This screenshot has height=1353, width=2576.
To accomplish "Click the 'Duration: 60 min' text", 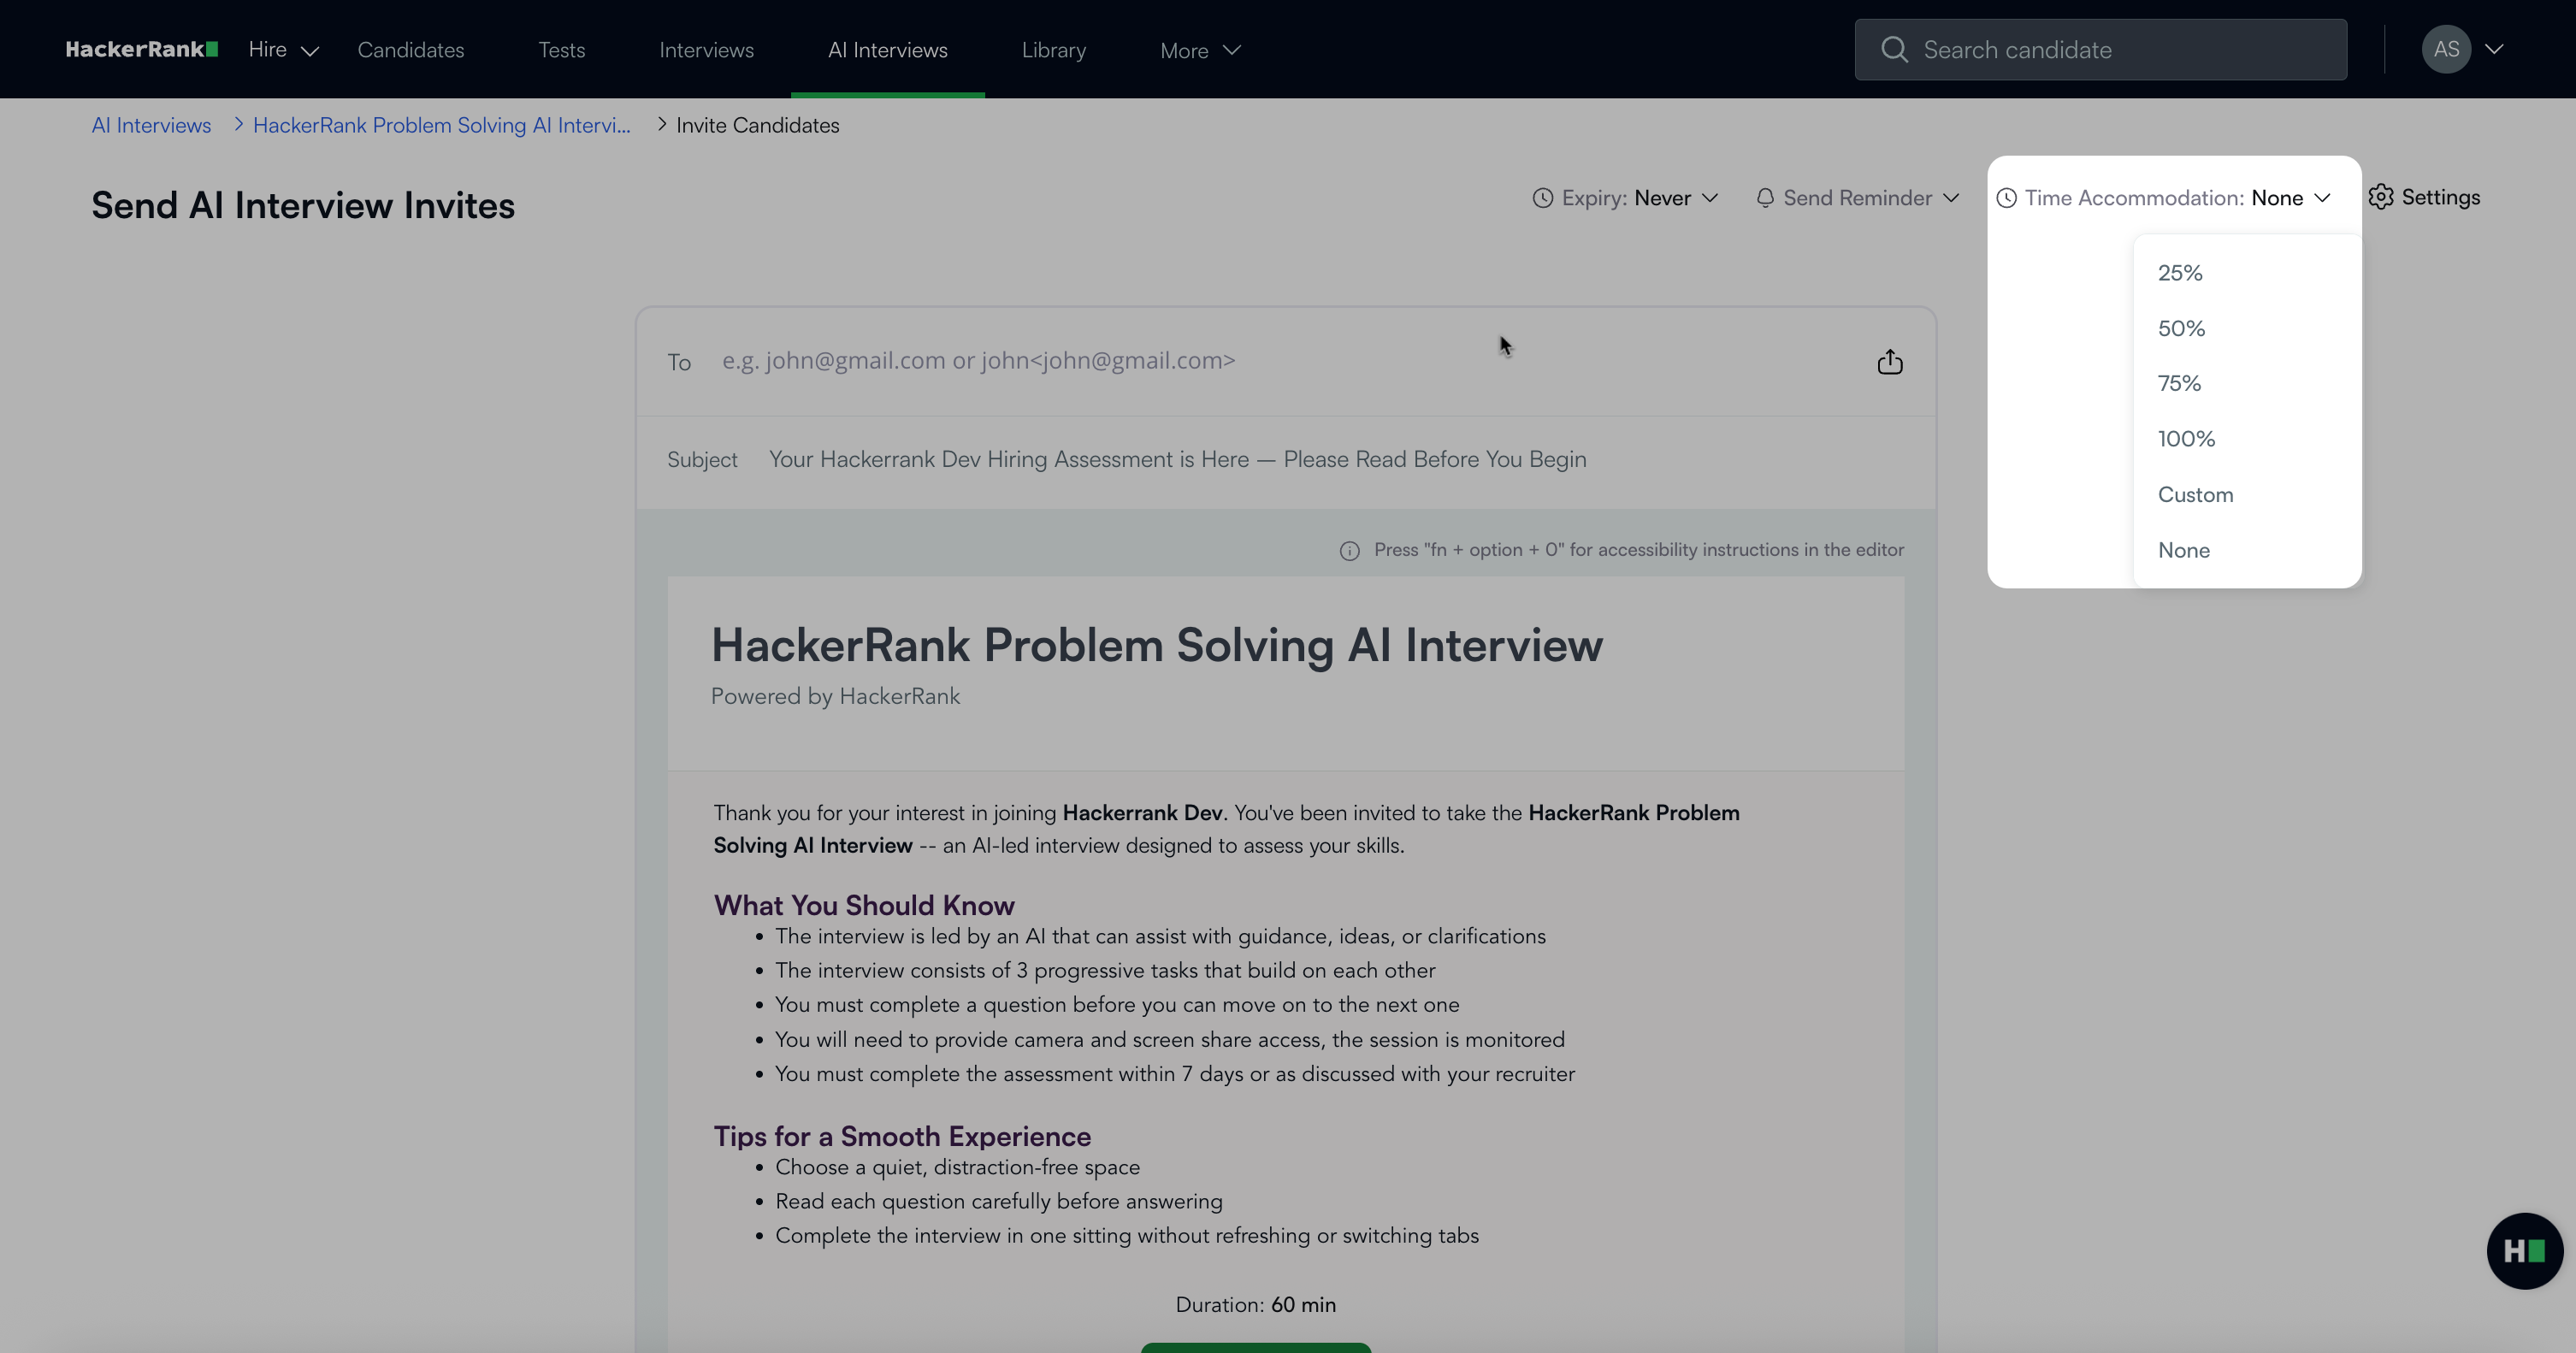I will click(1255, 1304).
